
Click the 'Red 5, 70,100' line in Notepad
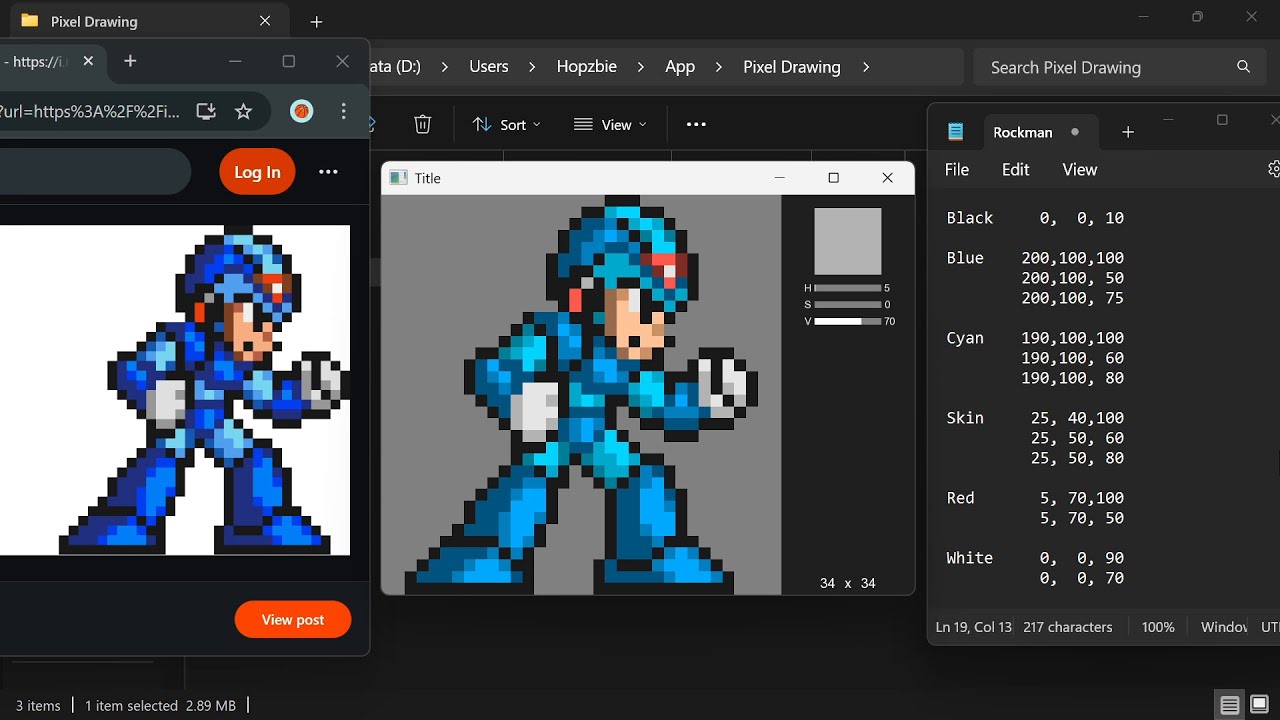pos(1035,498)
